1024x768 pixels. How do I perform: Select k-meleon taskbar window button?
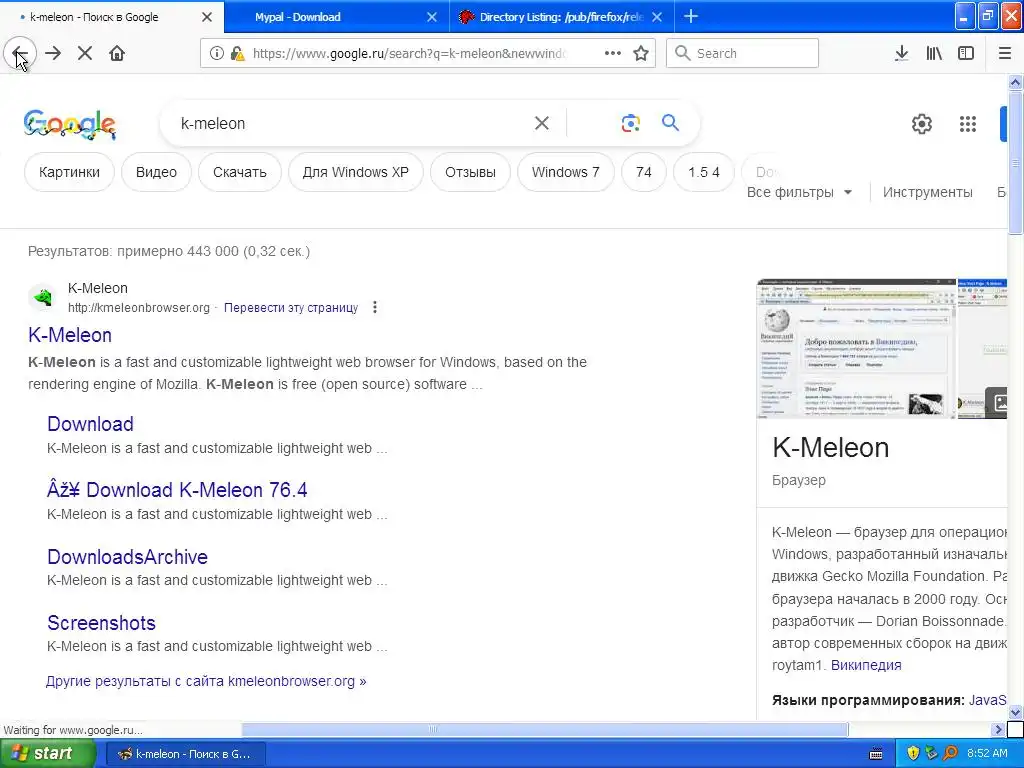coord(185,754)
